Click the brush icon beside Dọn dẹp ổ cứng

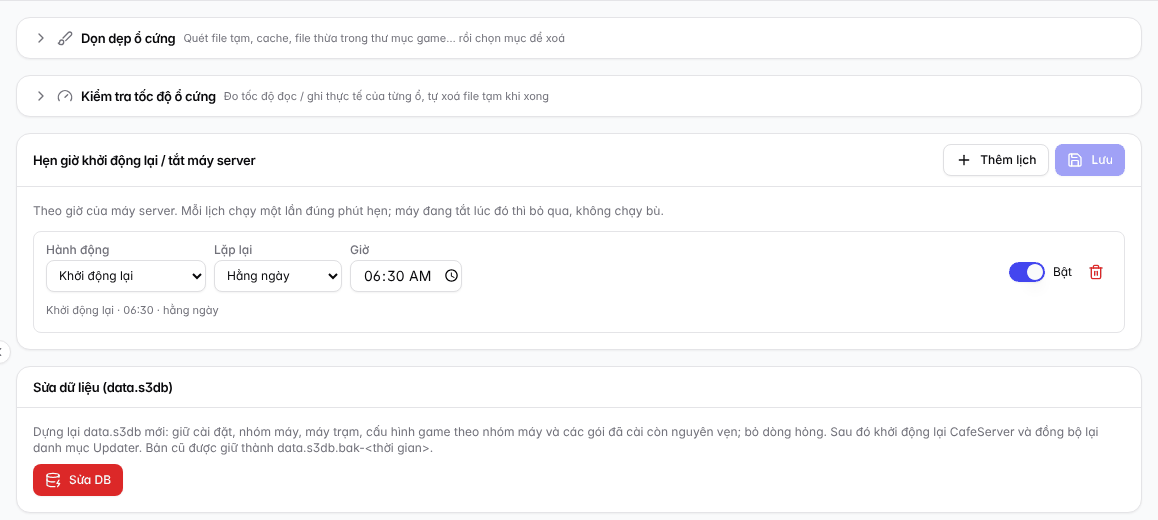65,38
